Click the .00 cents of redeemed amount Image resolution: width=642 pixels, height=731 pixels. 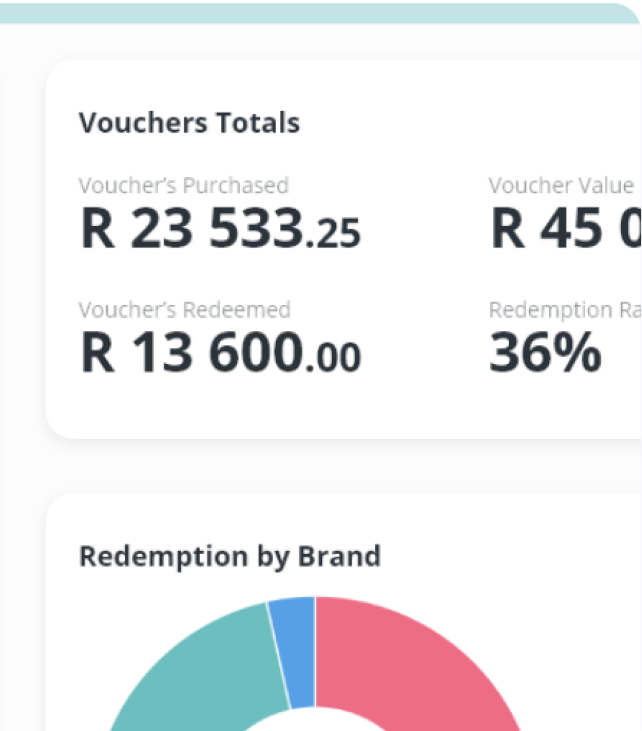pyautogui.click(x=334, y=357)
